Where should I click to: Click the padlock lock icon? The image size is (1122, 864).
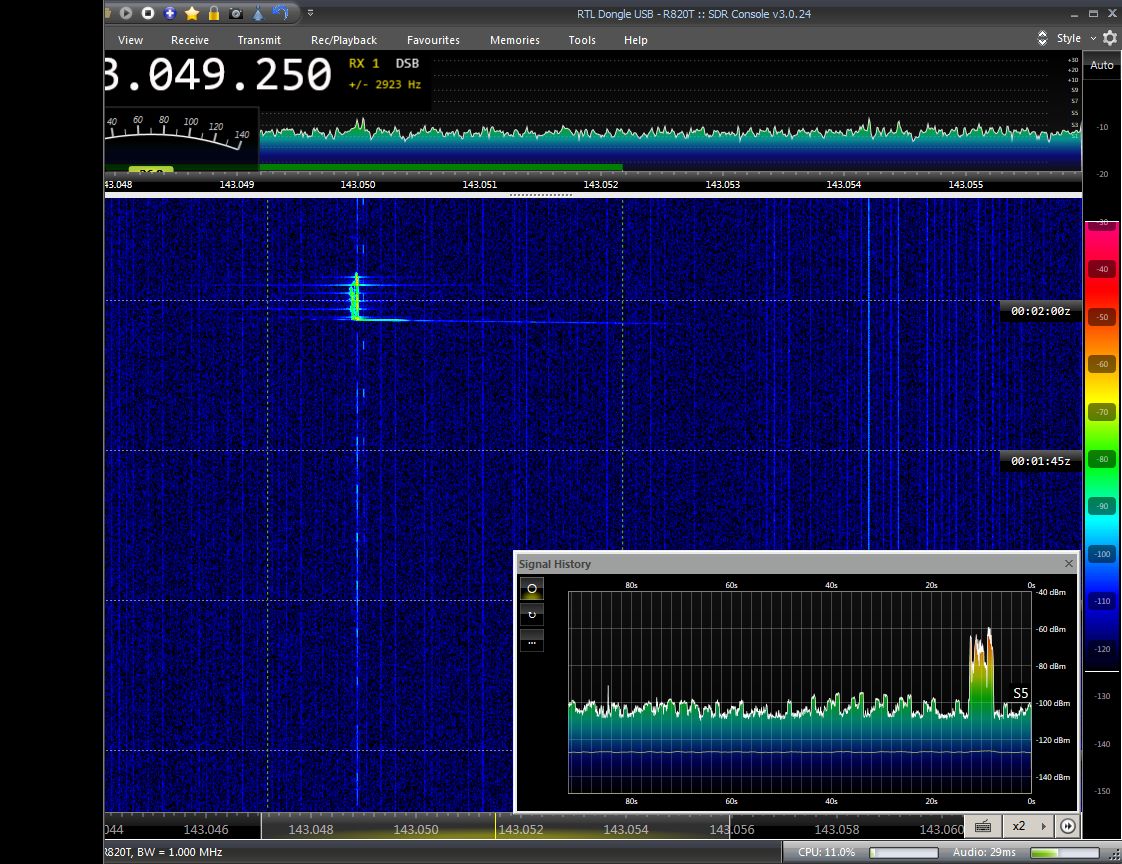pos(213,13)
